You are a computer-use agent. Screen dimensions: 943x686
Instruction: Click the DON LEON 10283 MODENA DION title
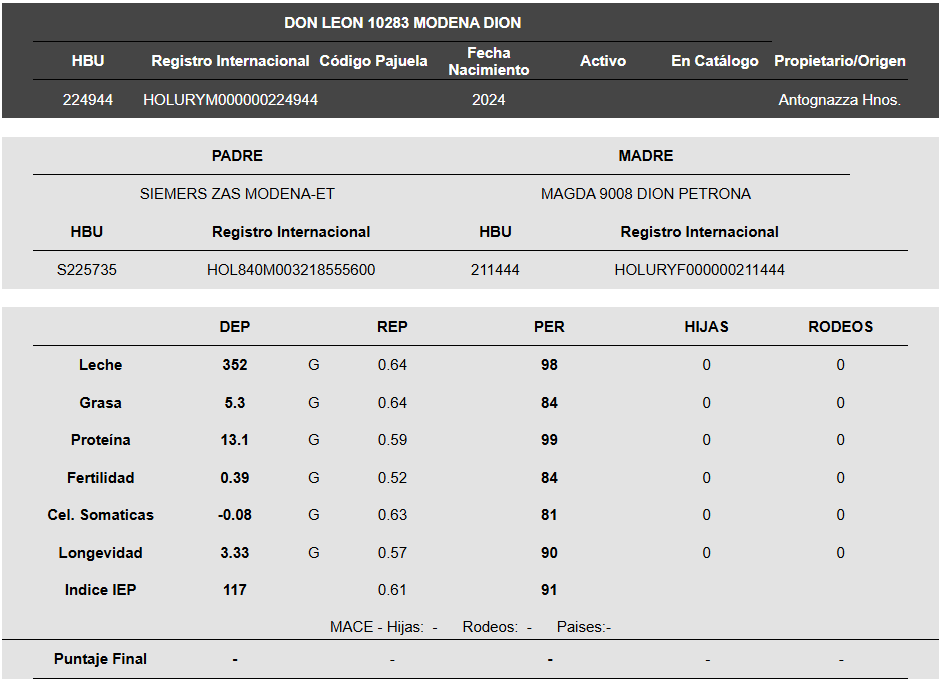[x=402, y=23]
